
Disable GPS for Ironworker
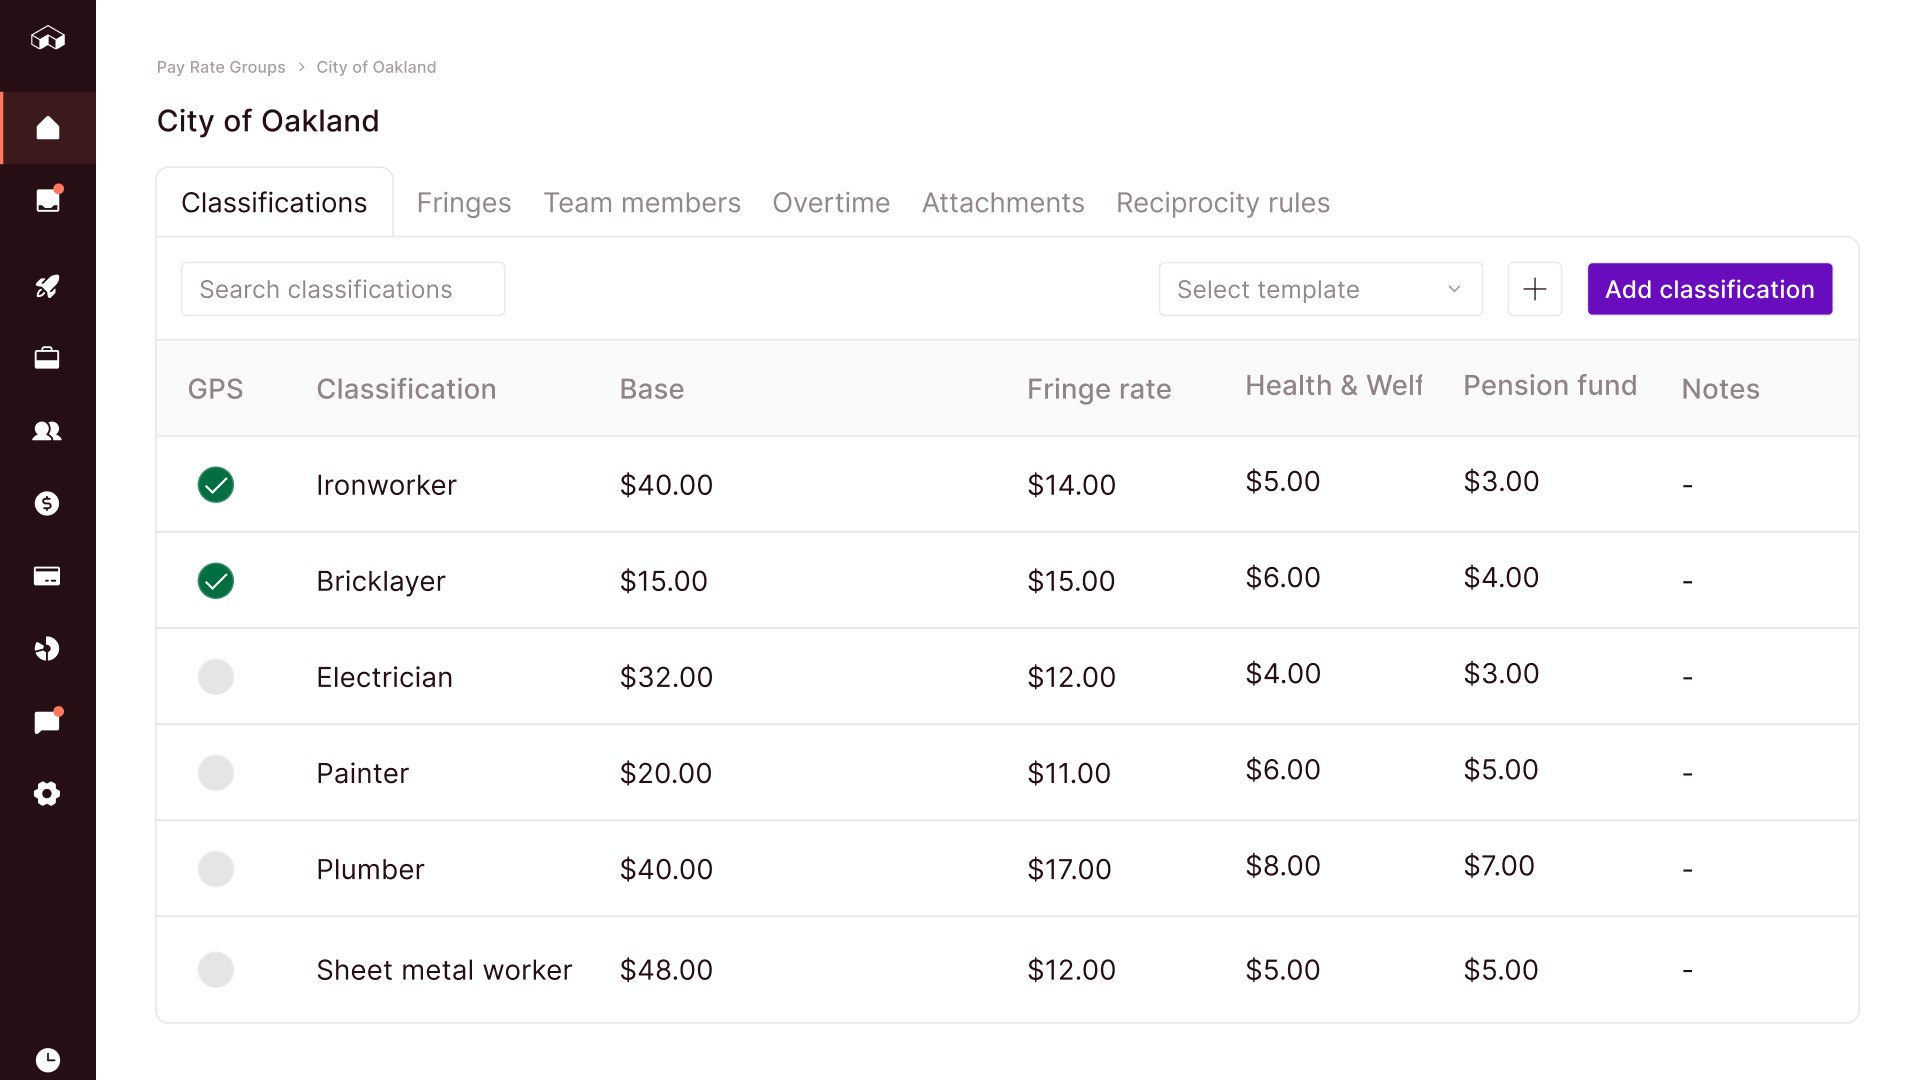click(x=216, y=485)
